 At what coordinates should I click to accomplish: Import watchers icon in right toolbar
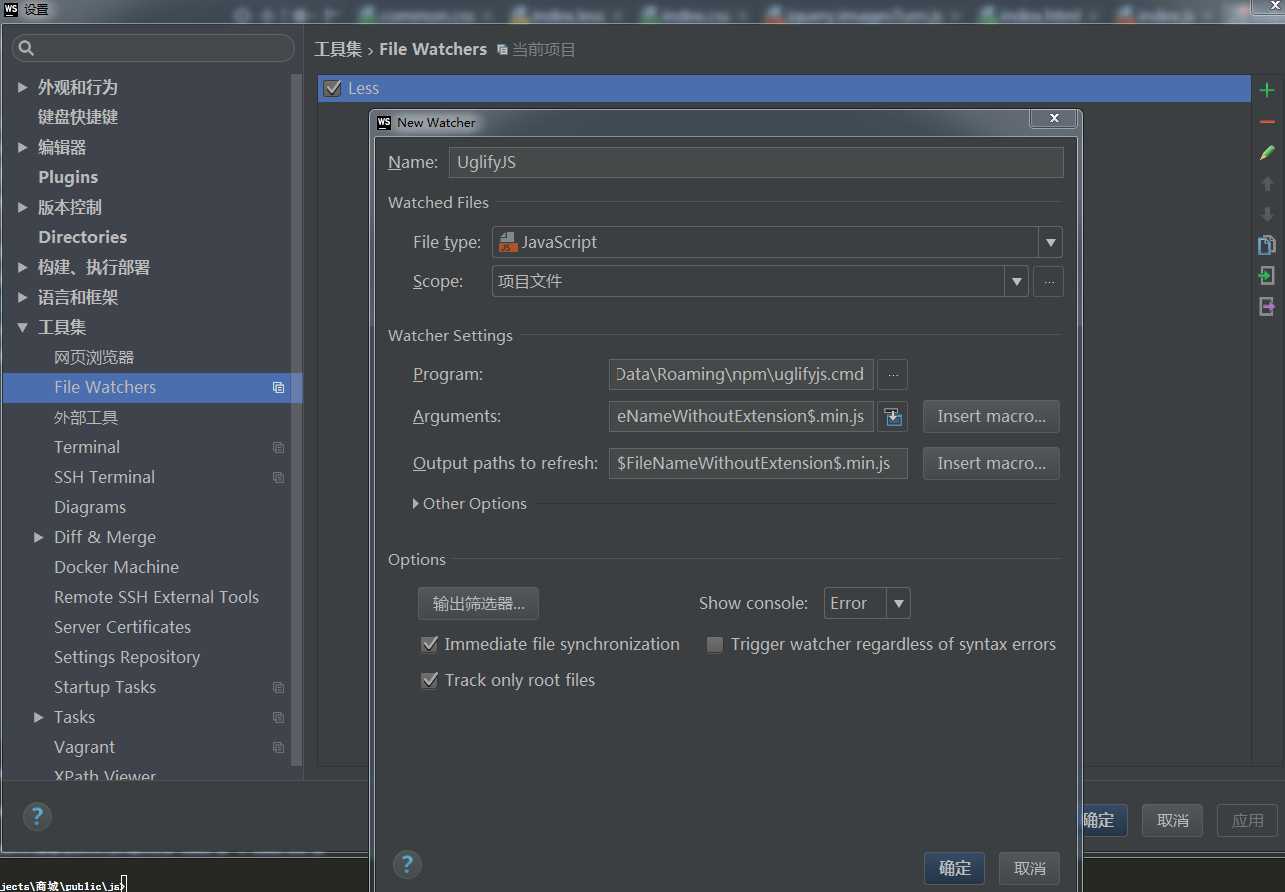pos(1267,276)
